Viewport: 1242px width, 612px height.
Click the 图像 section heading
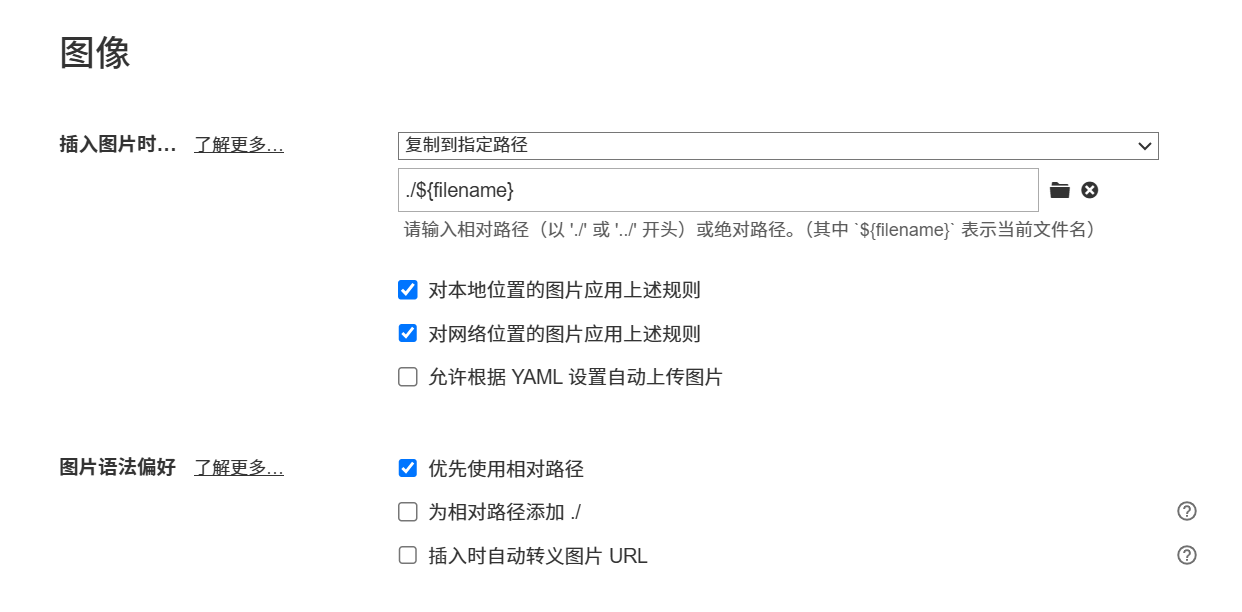(x=95, y=53)
